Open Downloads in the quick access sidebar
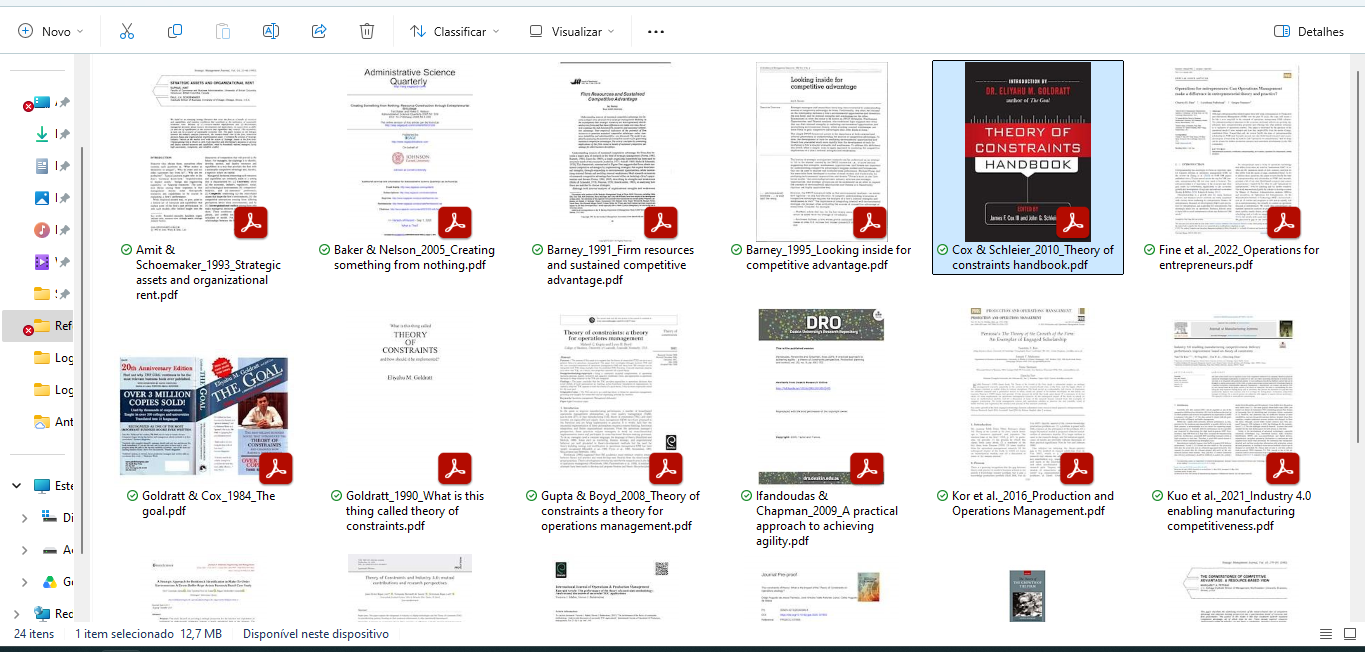 (42, 134)
